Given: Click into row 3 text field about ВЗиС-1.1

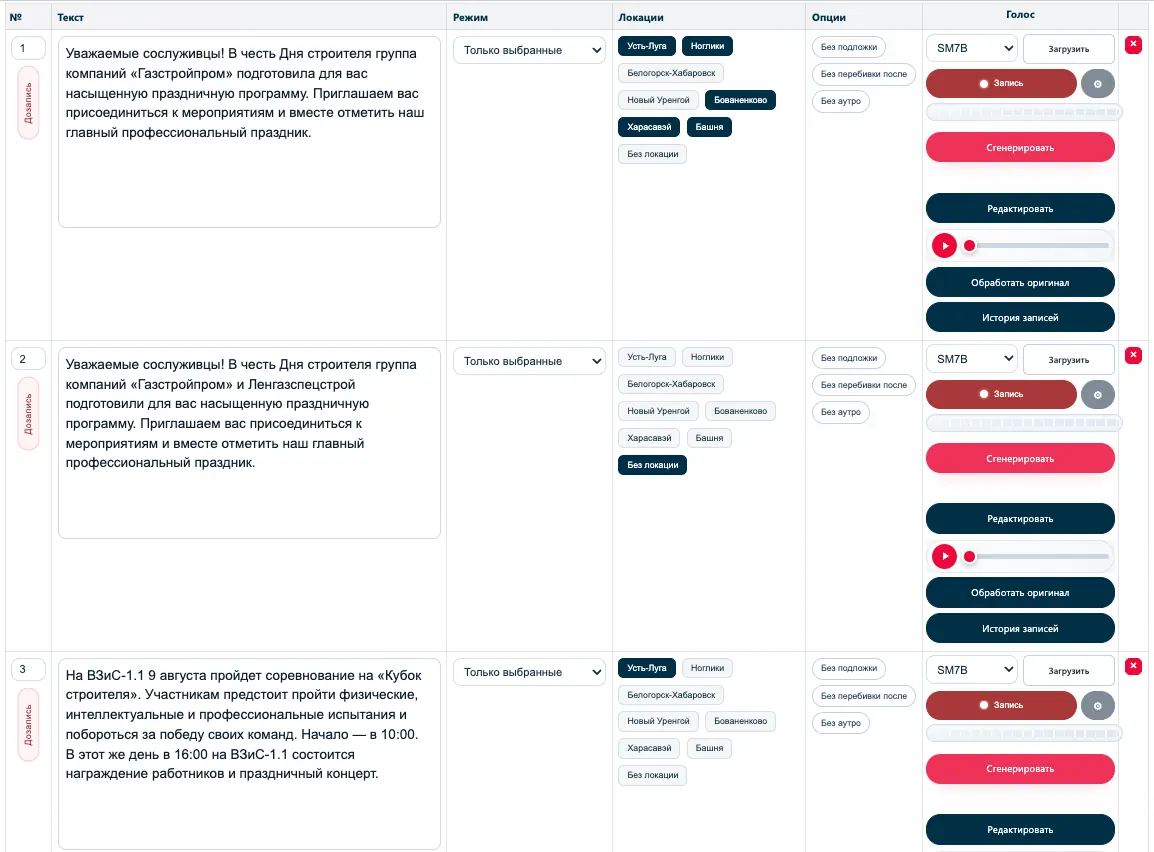Looking at the screenshot, I should [249, 753].
